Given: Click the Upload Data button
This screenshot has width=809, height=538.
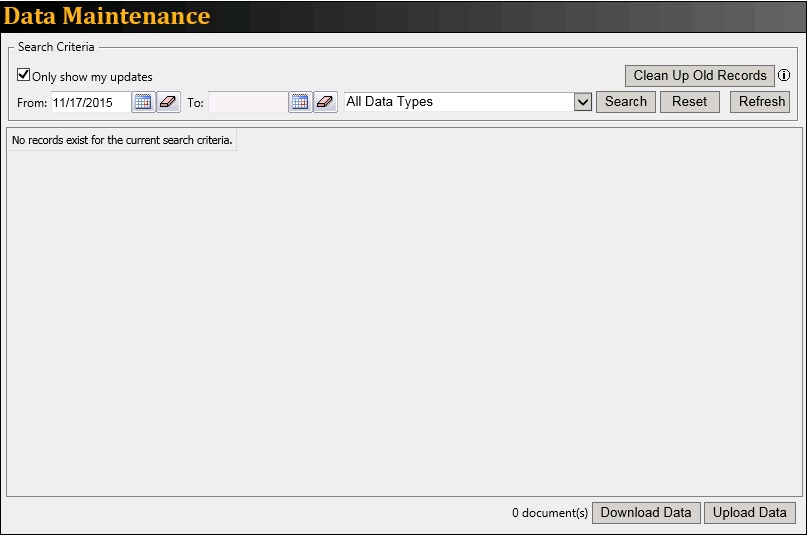Looking at the screenshot, I should (749, 513).
